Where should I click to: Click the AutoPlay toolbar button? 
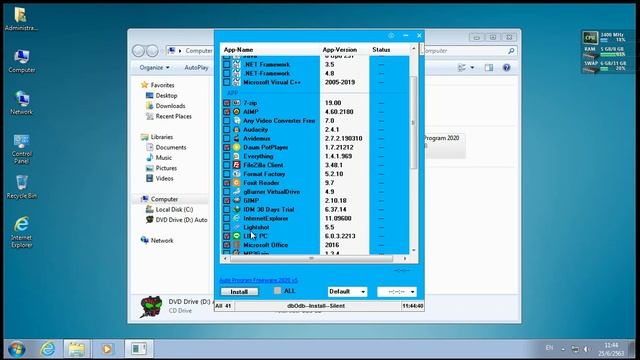coord(196,68)
